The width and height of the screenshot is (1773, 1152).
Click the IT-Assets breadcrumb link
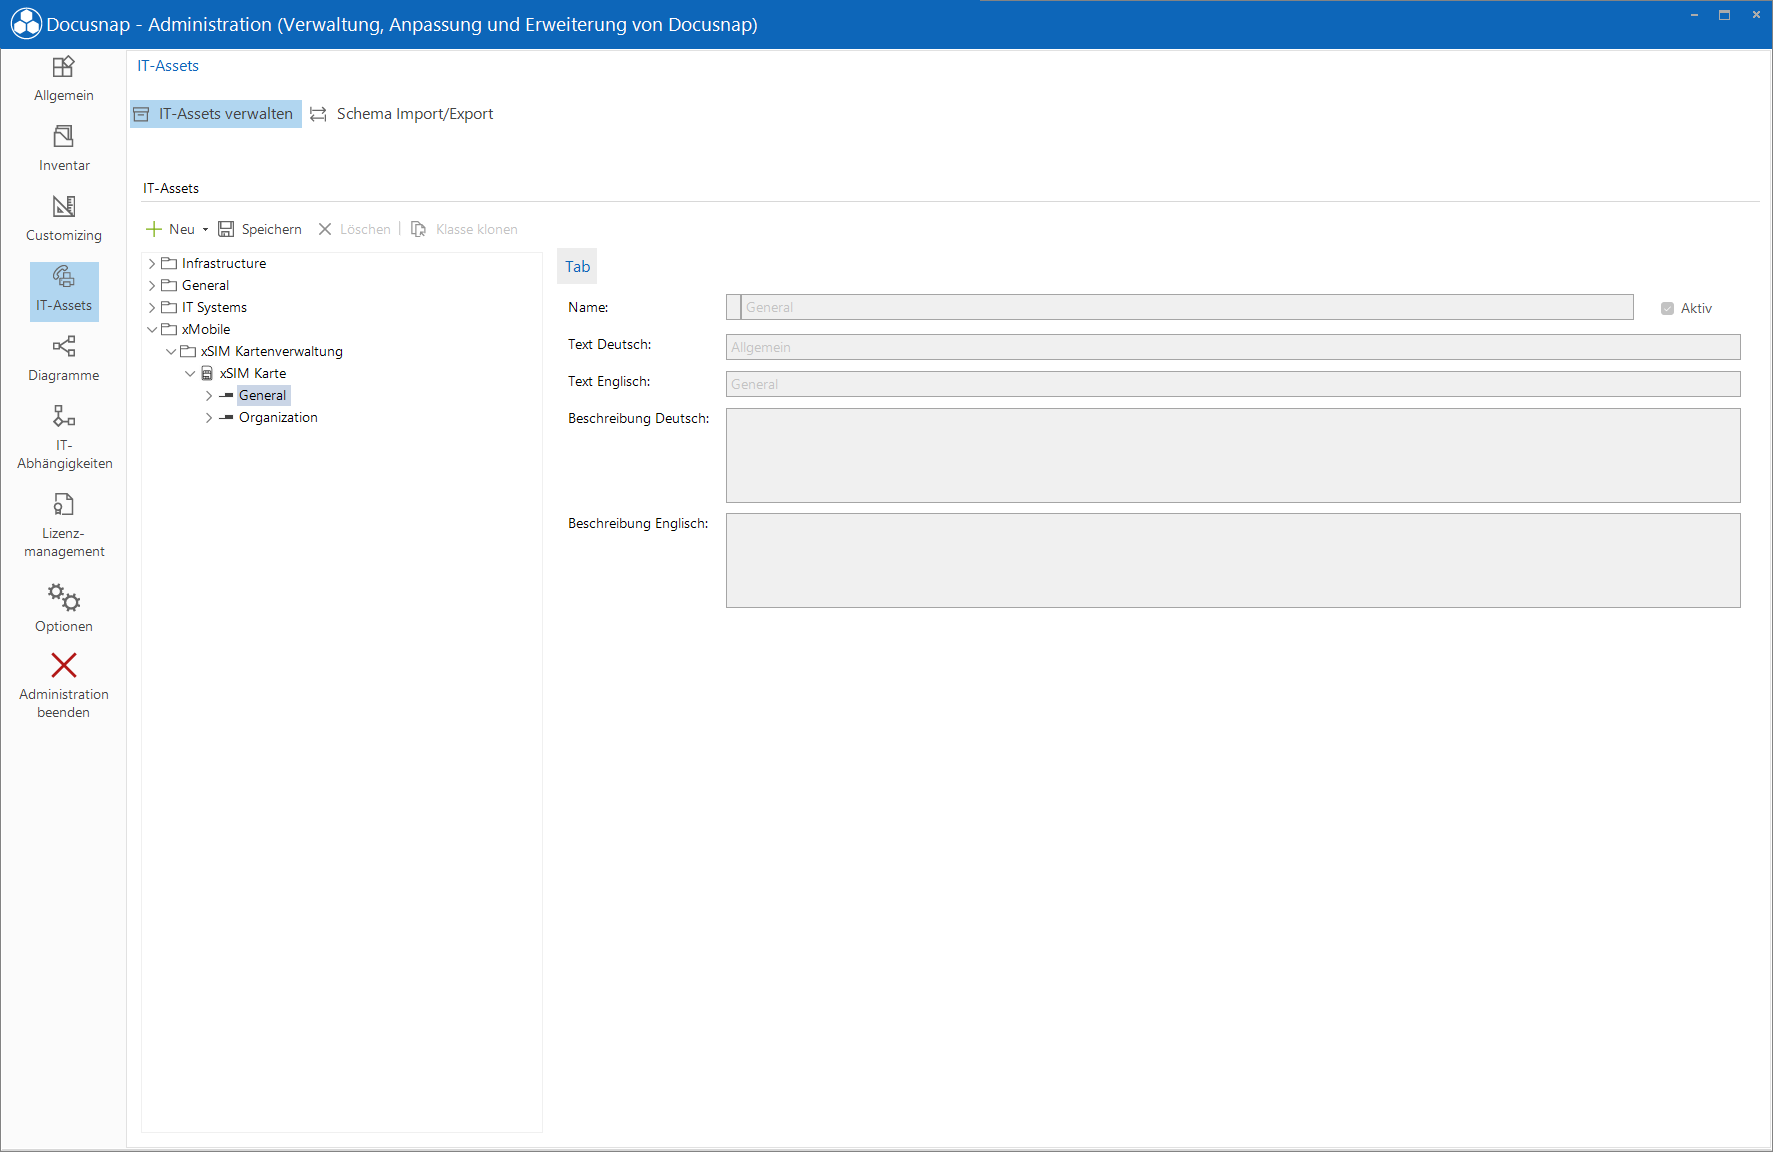coord(168,66)
